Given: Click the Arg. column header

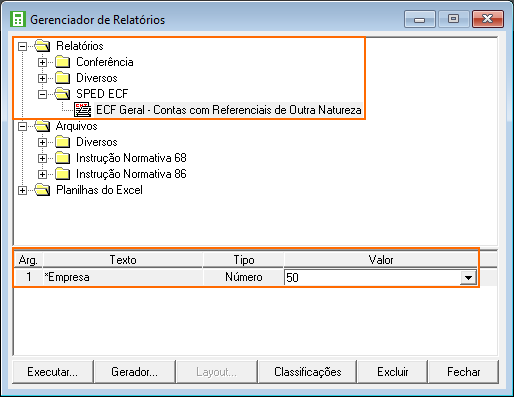Looking at the screenshot, I should 28,260.
